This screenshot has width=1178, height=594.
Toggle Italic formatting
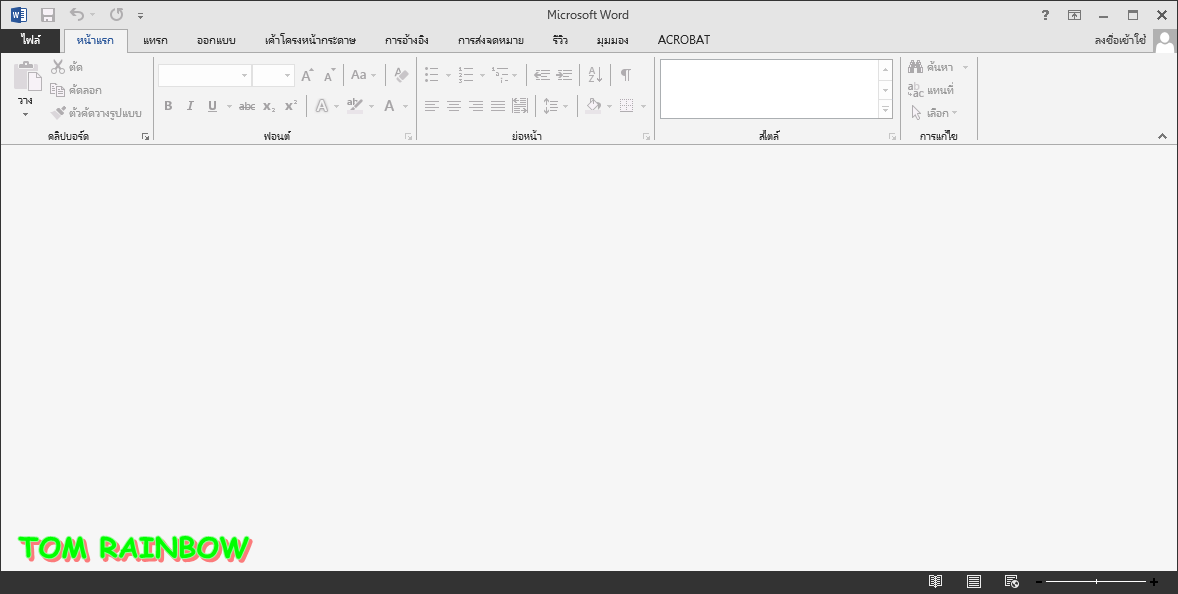[190, 106]
